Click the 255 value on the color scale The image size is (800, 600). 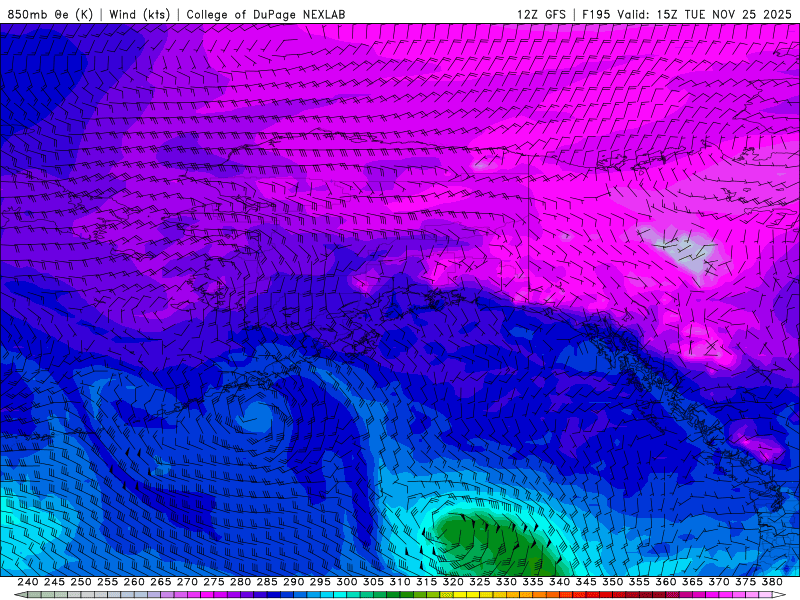click(107, 582)
